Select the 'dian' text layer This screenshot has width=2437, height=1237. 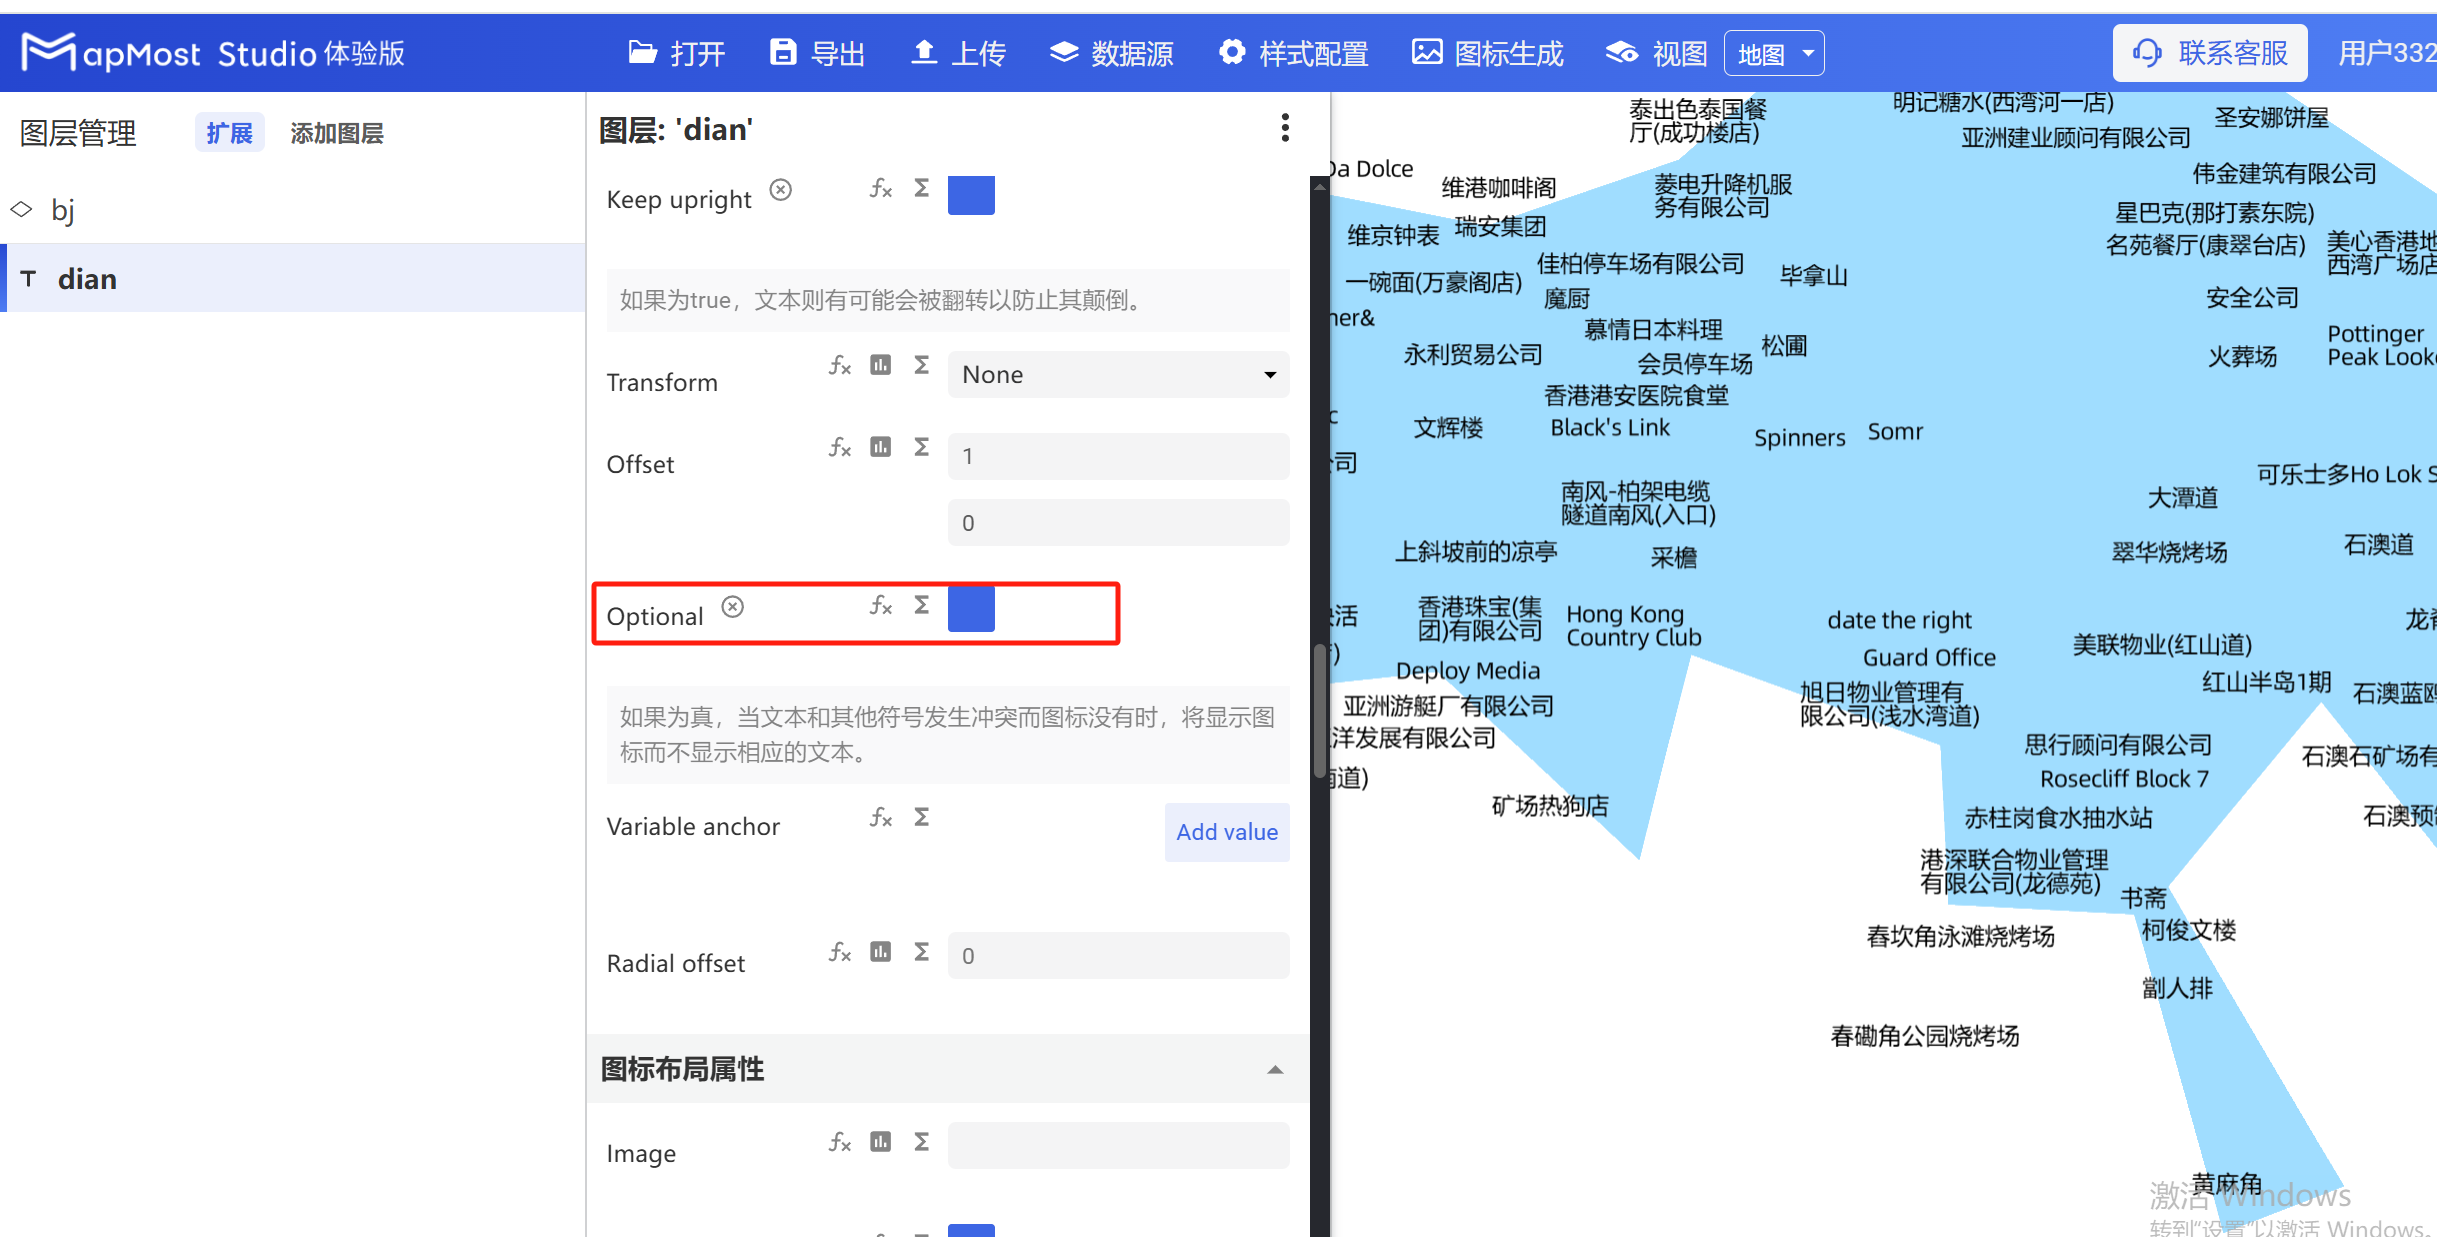tap(87, 278)
